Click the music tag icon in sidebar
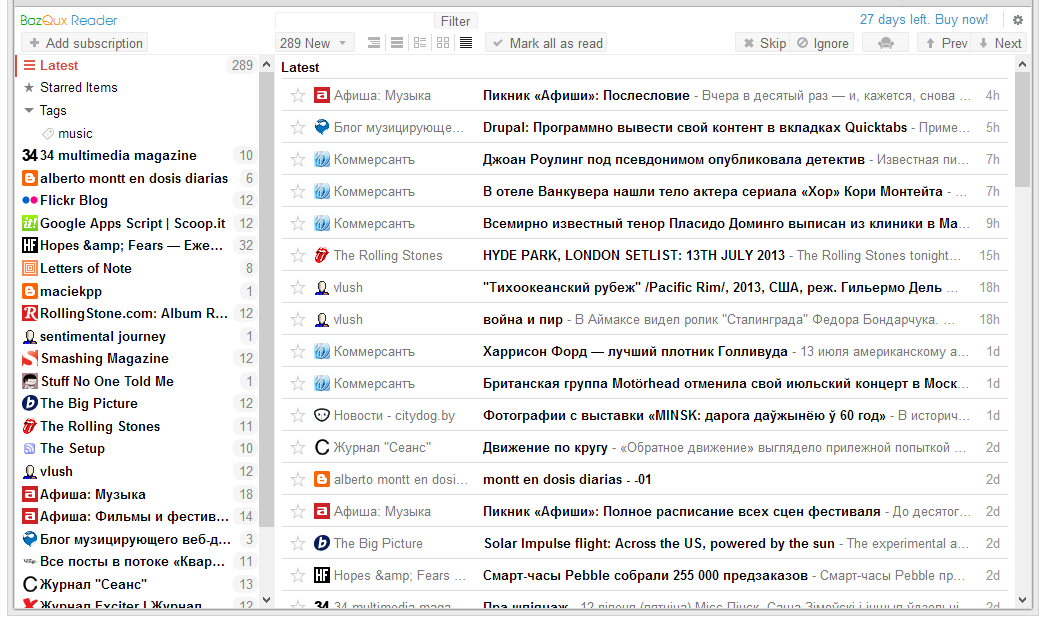 48,133
